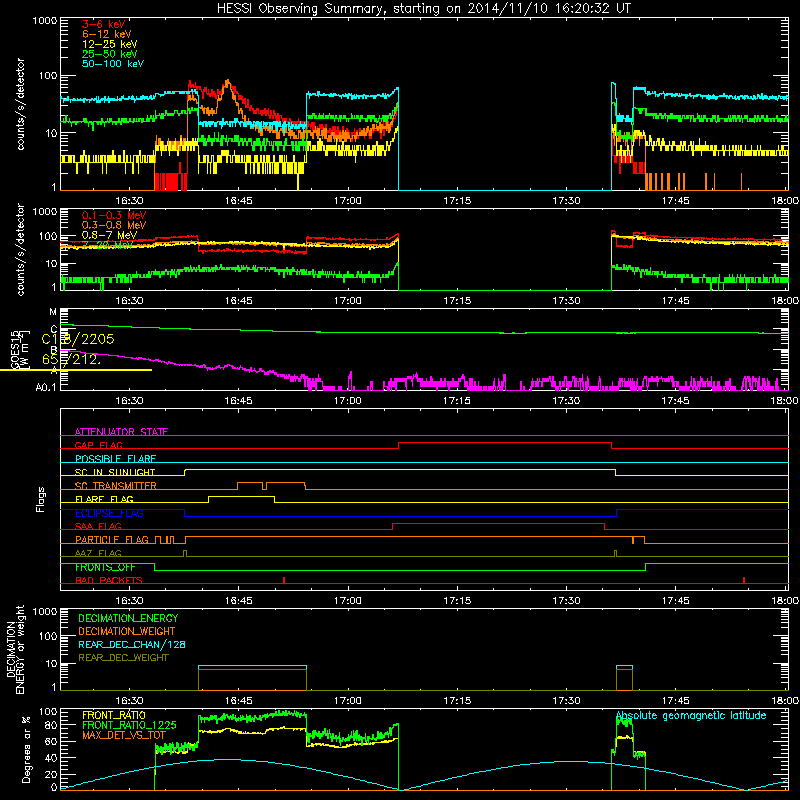Click the 'MAX_DET_VS_TOT' legend label

click(124, 735)
